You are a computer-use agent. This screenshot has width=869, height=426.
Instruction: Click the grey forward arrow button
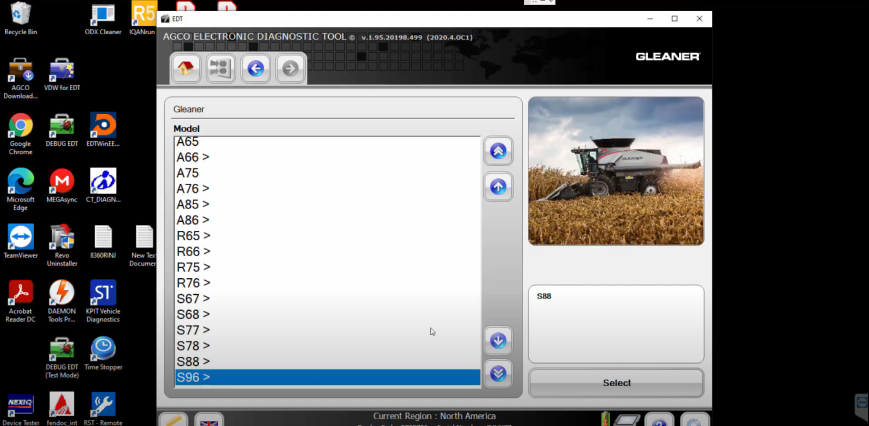[x=290, y=68]
